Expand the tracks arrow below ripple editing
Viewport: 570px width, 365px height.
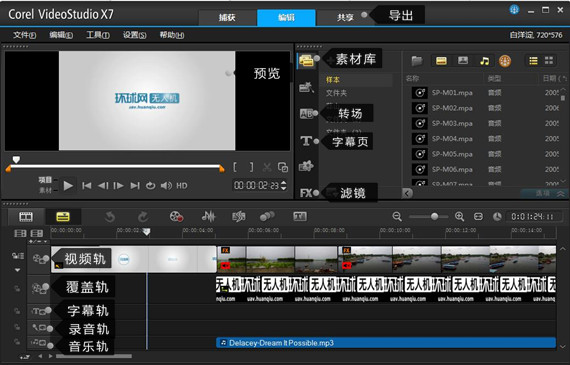click(17, 270)
